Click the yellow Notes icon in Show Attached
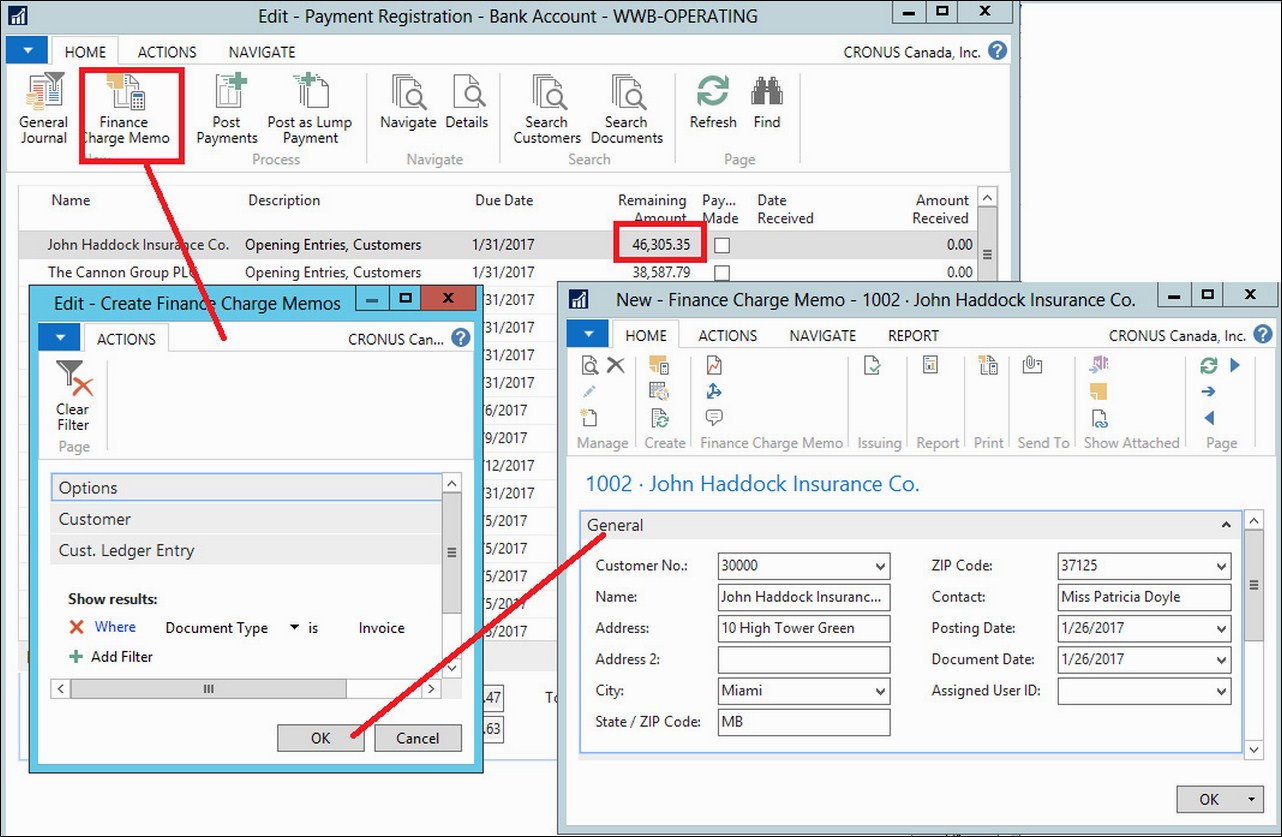The height and width of the screenshot is (837, 1282). [x=1098, y=391]
